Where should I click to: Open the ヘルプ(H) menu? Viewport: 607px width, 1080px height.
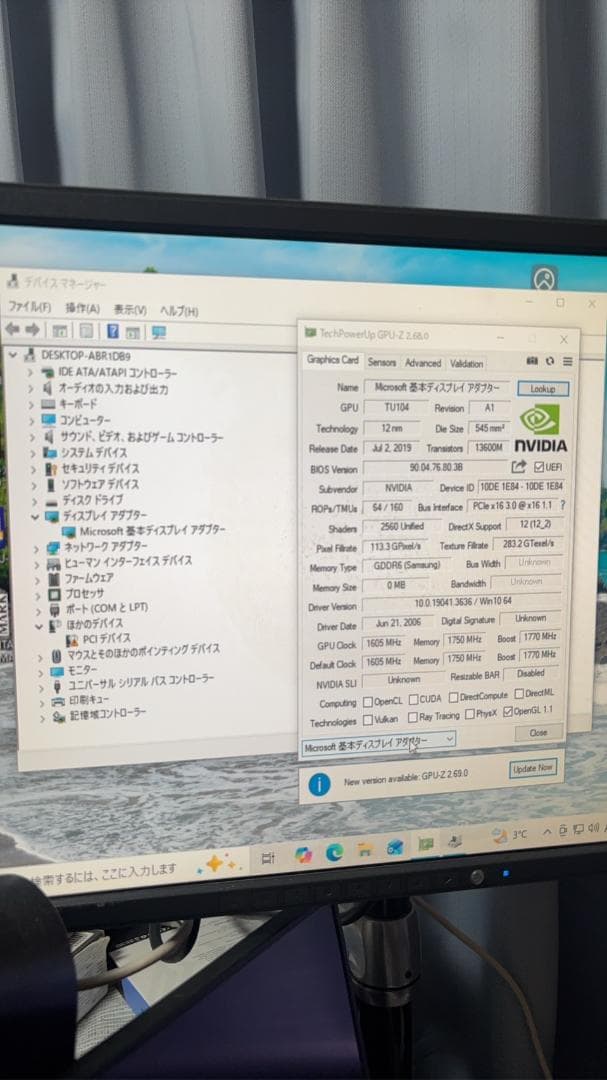[x=179, y=311]
